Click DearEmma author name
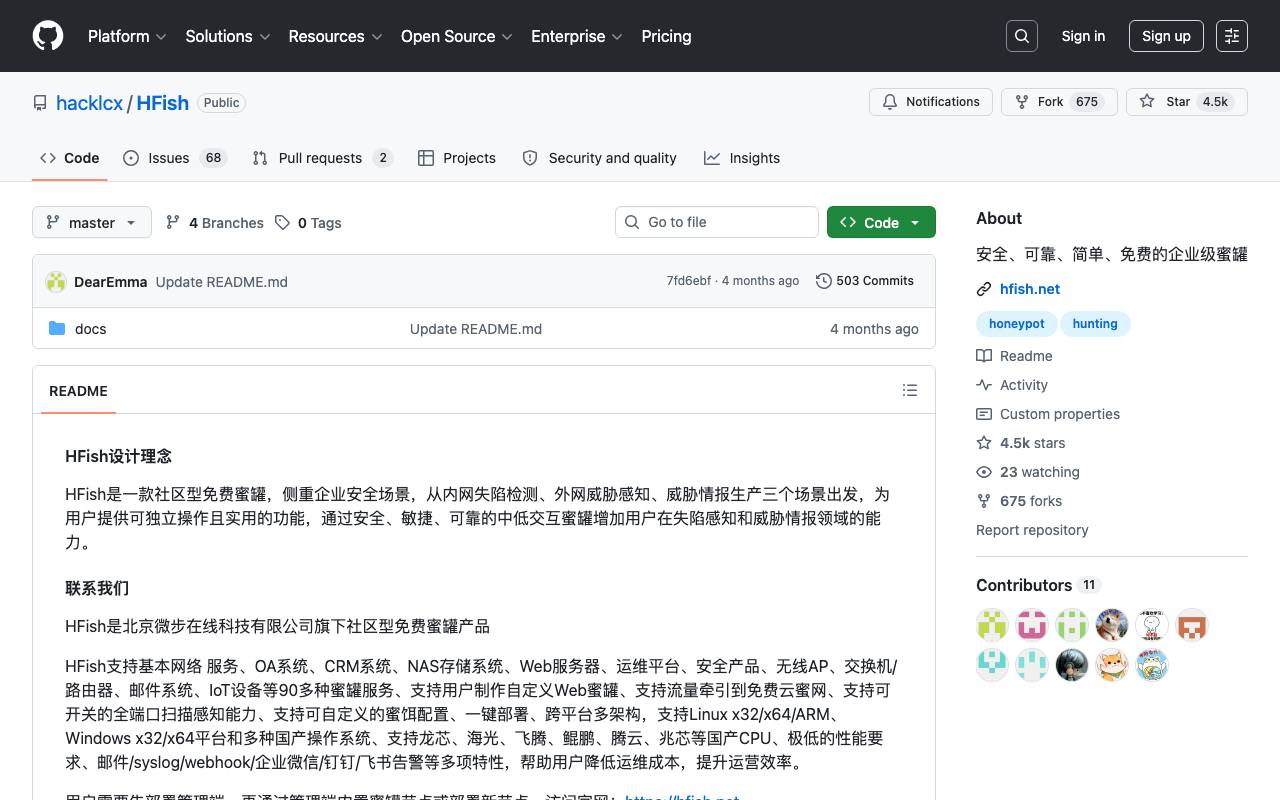Screen dimensions: 1280x800 (110, 282)
